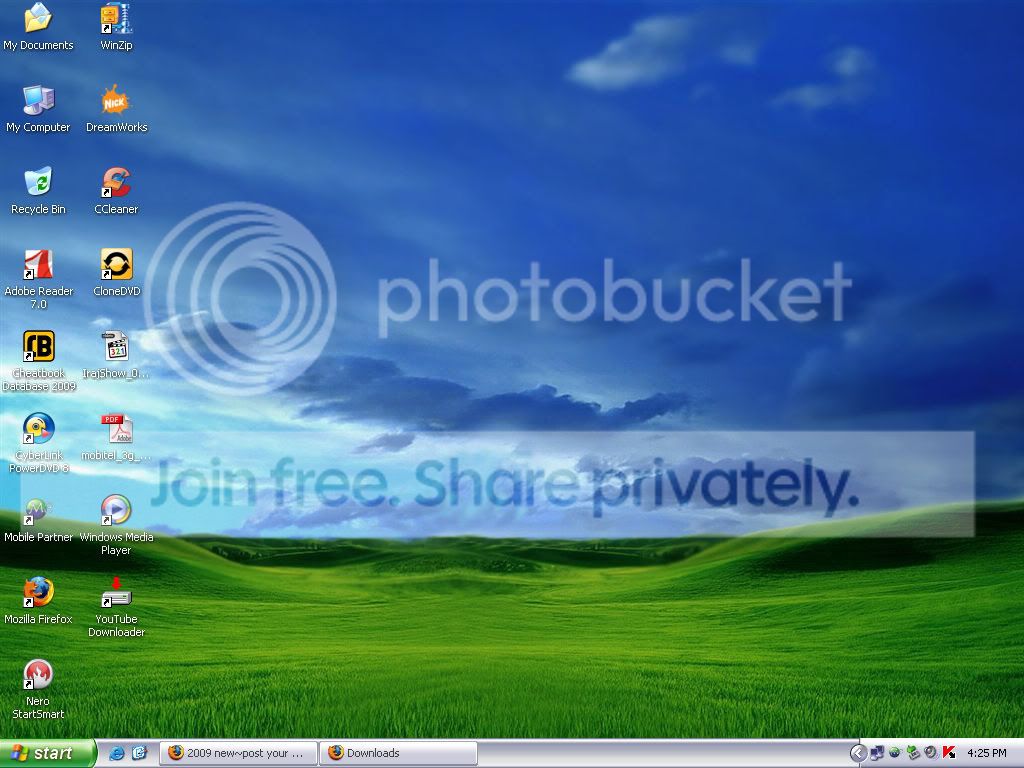Open the network connection tray icon
The image size is (1024, 768).
coord(877,753)
